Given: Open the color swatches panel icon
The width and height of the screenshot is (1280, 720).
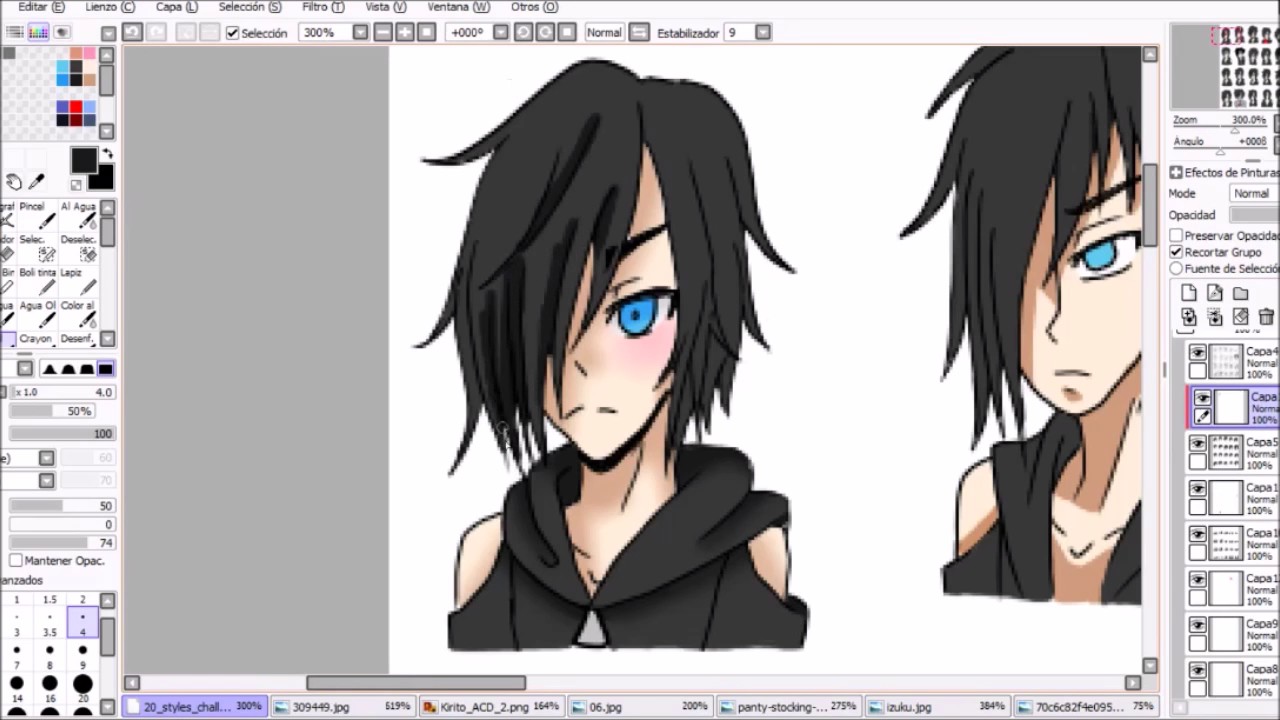Looking at the screenshot, I should [38, 32].
